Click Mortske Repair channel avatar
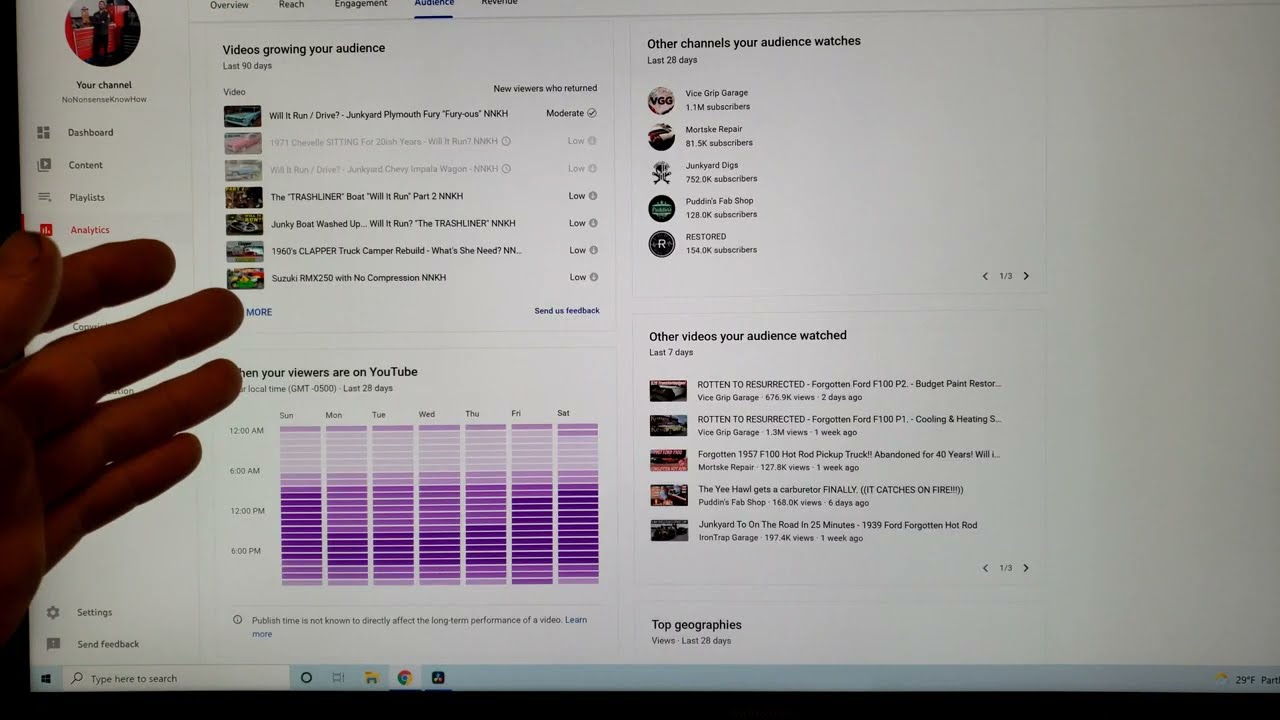 click(661, 136)
